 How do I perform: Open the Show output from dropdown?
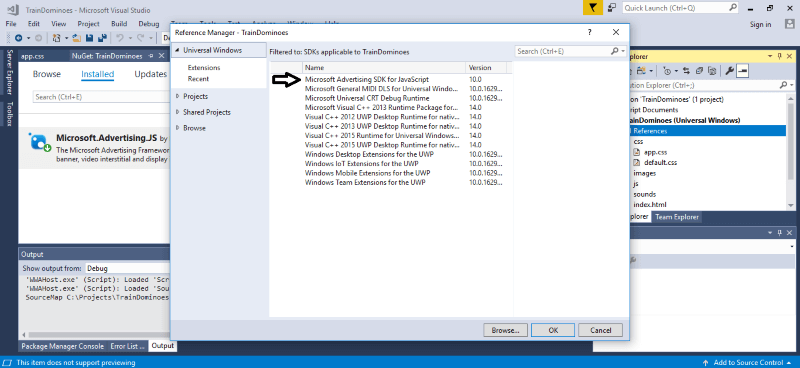127,268
